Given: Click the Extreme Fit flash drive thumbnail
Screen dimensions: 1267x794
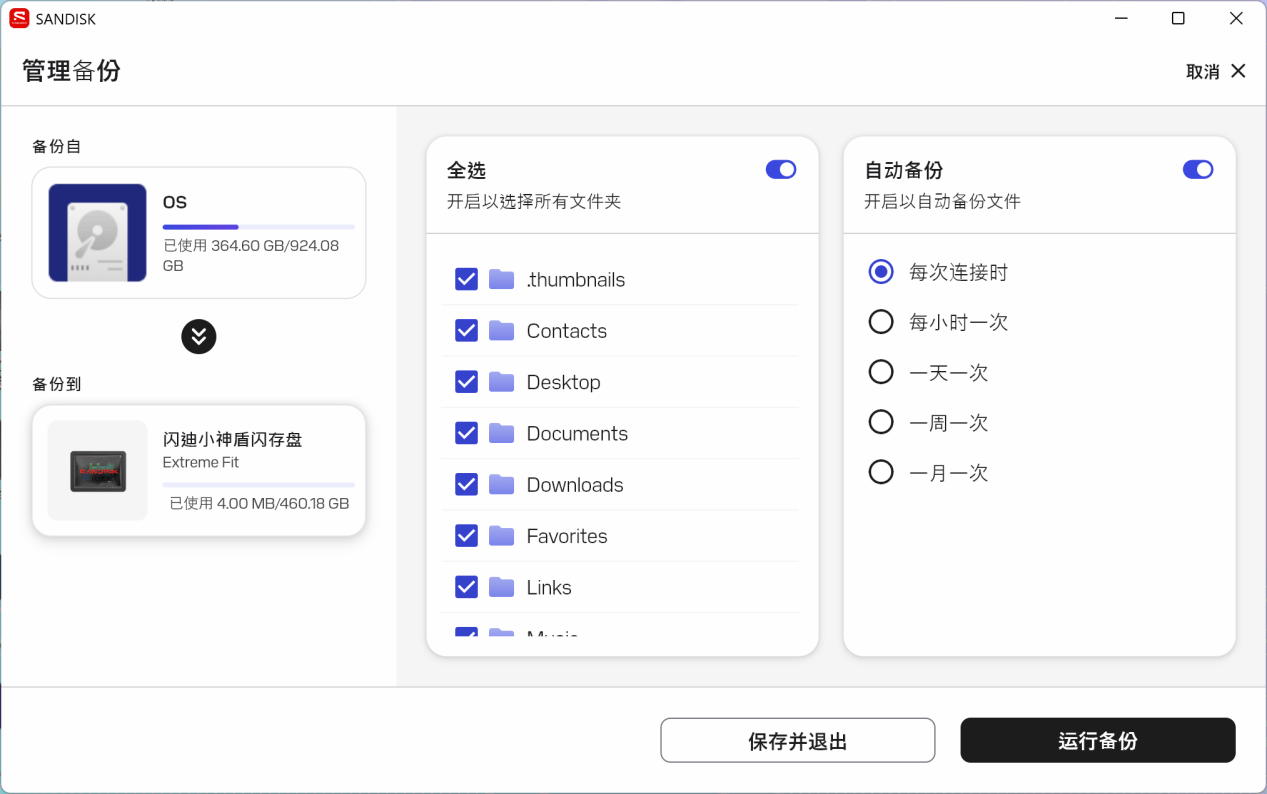Looking at the screenshot, I should tap(98, 470).
